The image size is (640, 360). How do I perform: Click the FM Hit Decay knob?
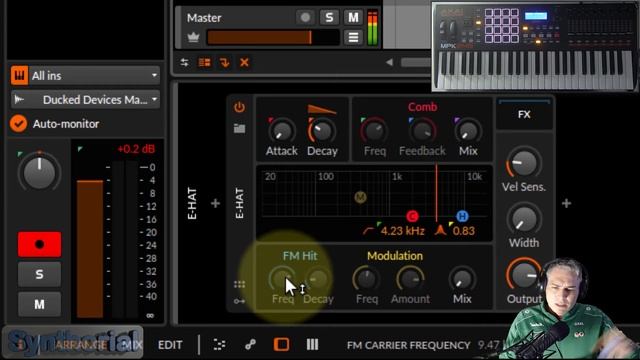pyautogui.click(x=318, y=279)
